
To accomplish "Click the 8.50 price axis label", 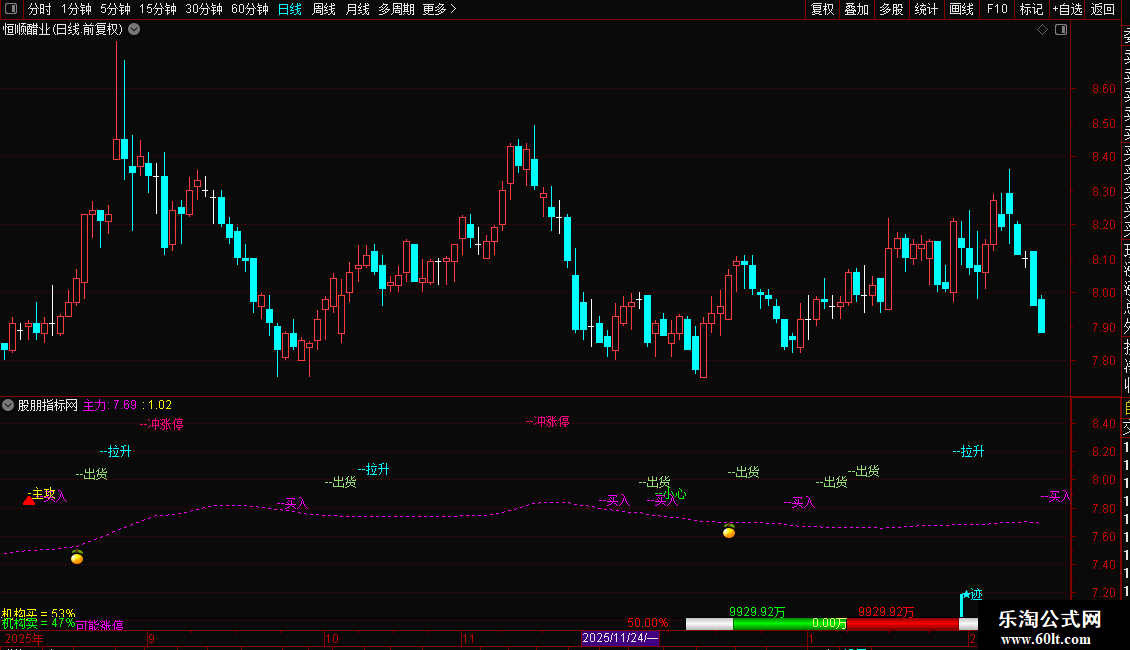I will coord(1103,123).
